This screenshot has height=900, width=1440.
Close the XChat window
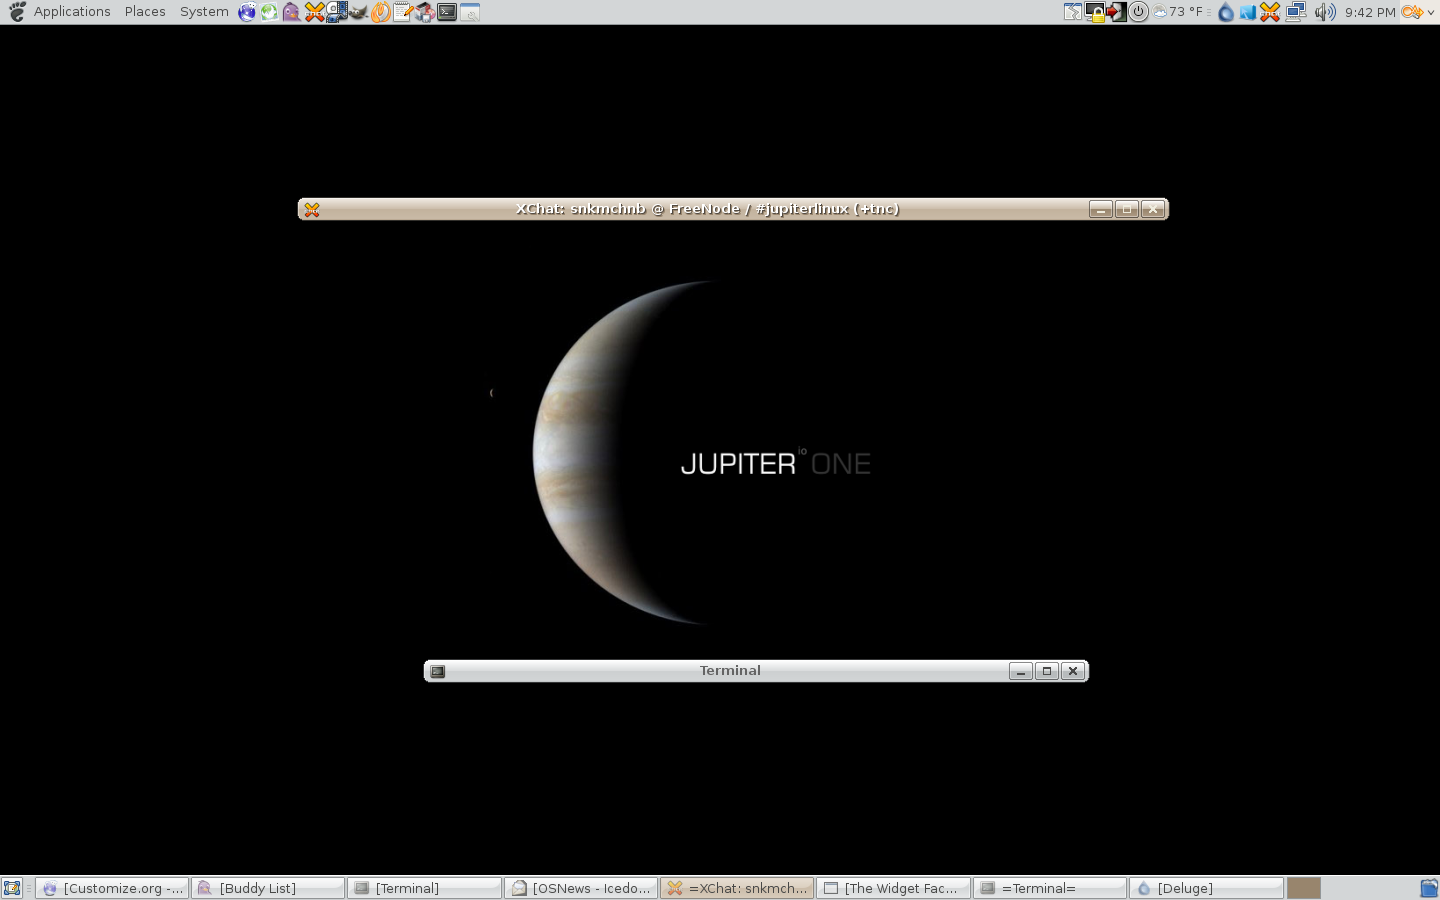point(1153,209)
